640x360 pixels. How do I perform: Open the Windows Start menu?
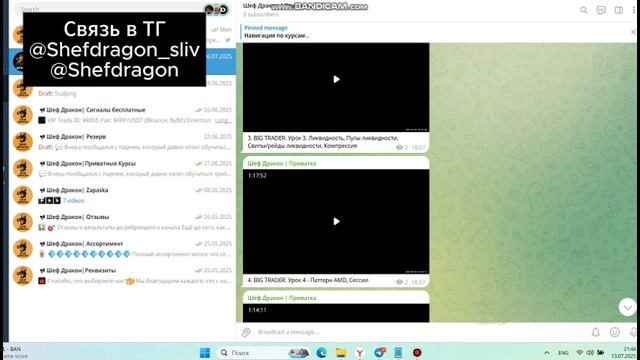(205, 353)
